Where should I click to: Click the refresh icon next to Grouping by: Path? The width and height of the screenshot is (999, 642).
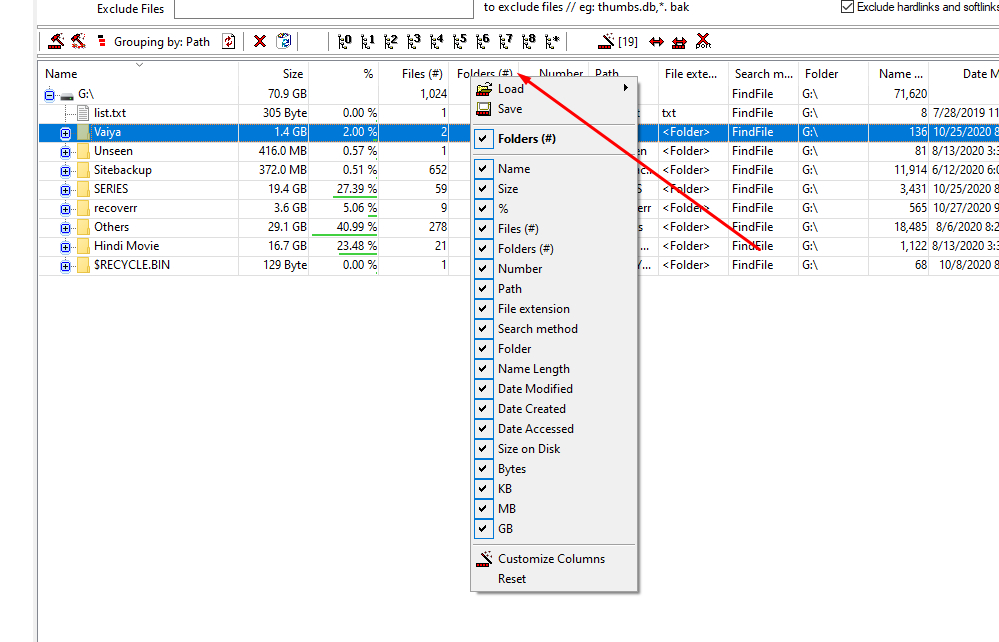tap(229, 41)
